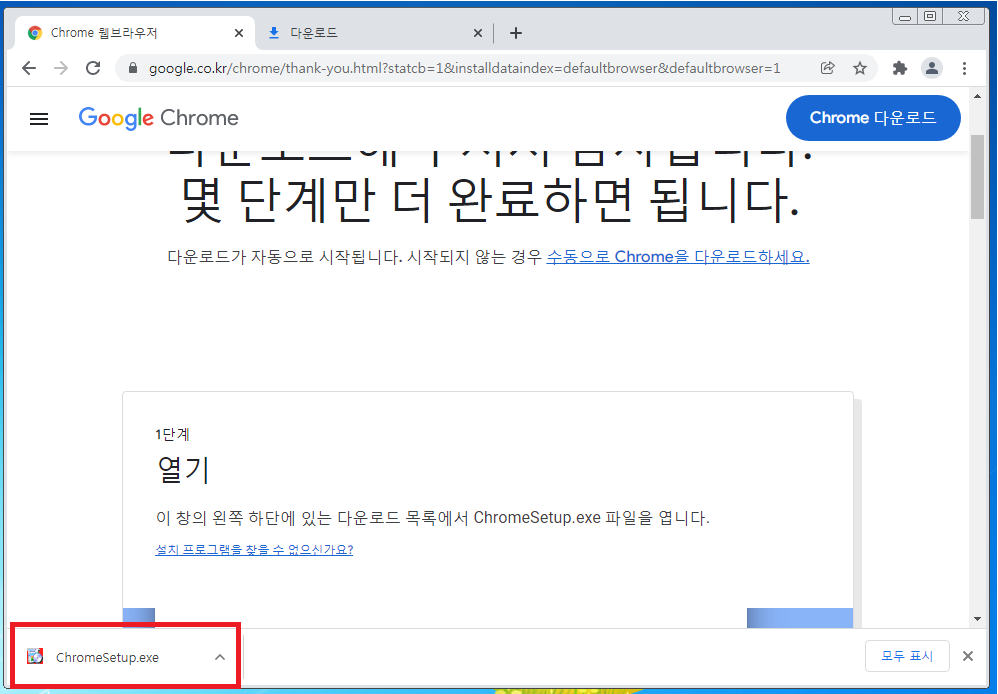The width and height of the screenshot is (998, 694).
Task: Click the address bar URL field
Action: coord(465,68)
